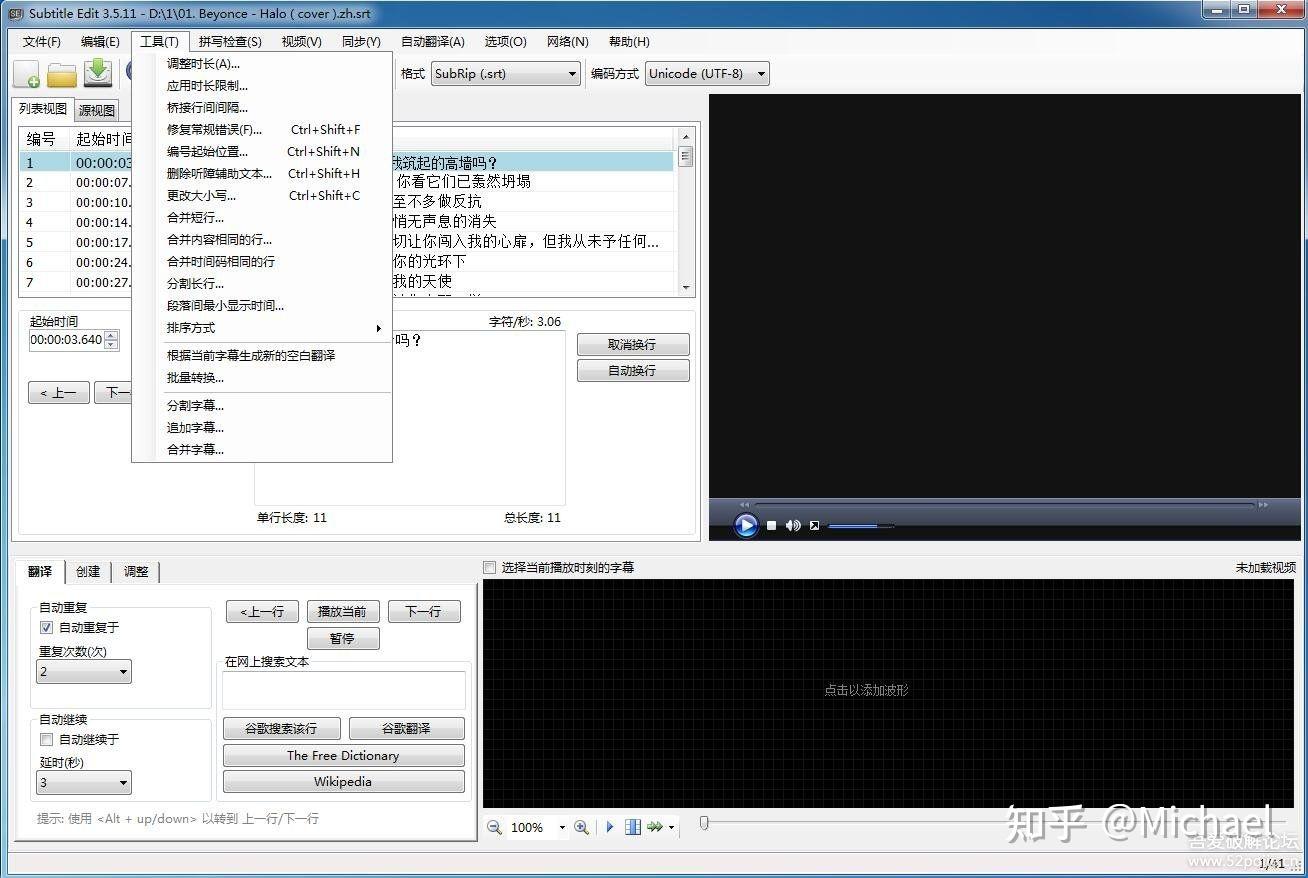Mute the video player volume
Viewport: 1308px width, 878px height.
(x=793, y=524)
